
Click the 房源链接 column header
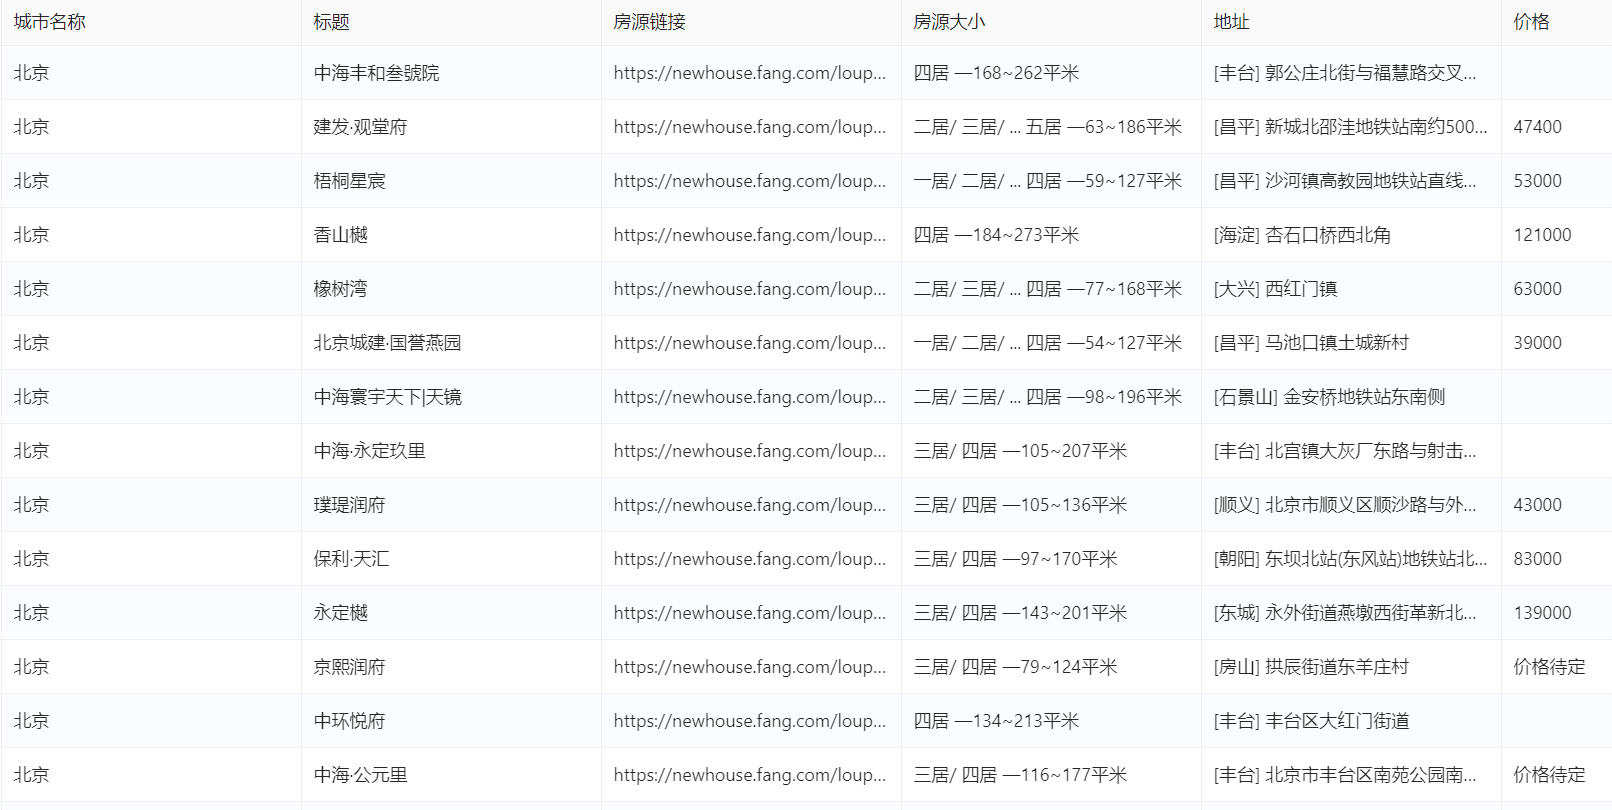[x=650, y=22]
